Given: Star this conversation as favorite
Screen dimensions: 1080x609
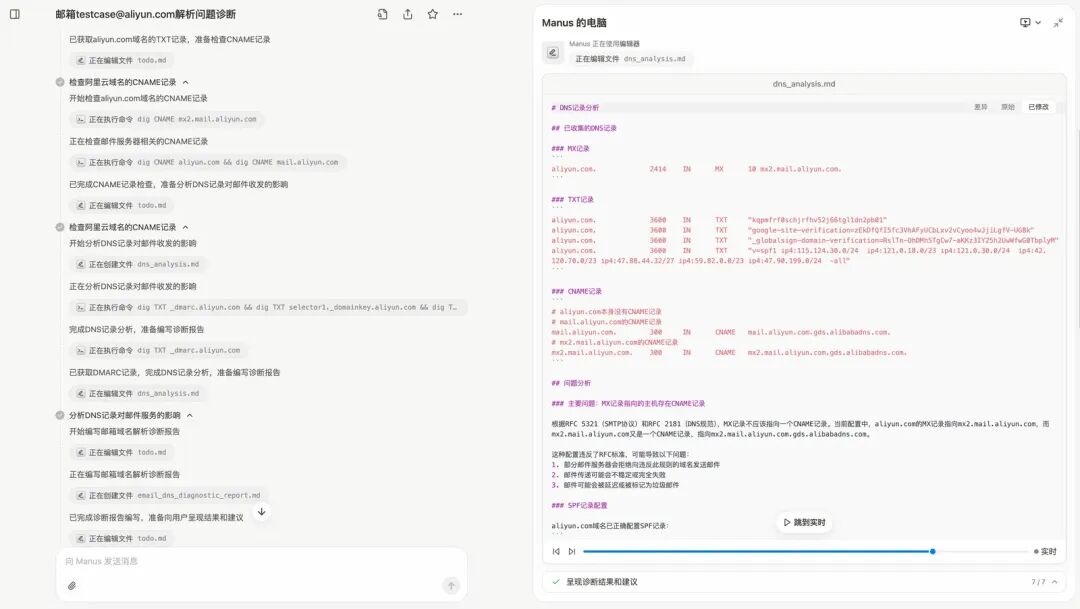Looking at the screenshot, I should pyautogui.click(x=433, y=14).
